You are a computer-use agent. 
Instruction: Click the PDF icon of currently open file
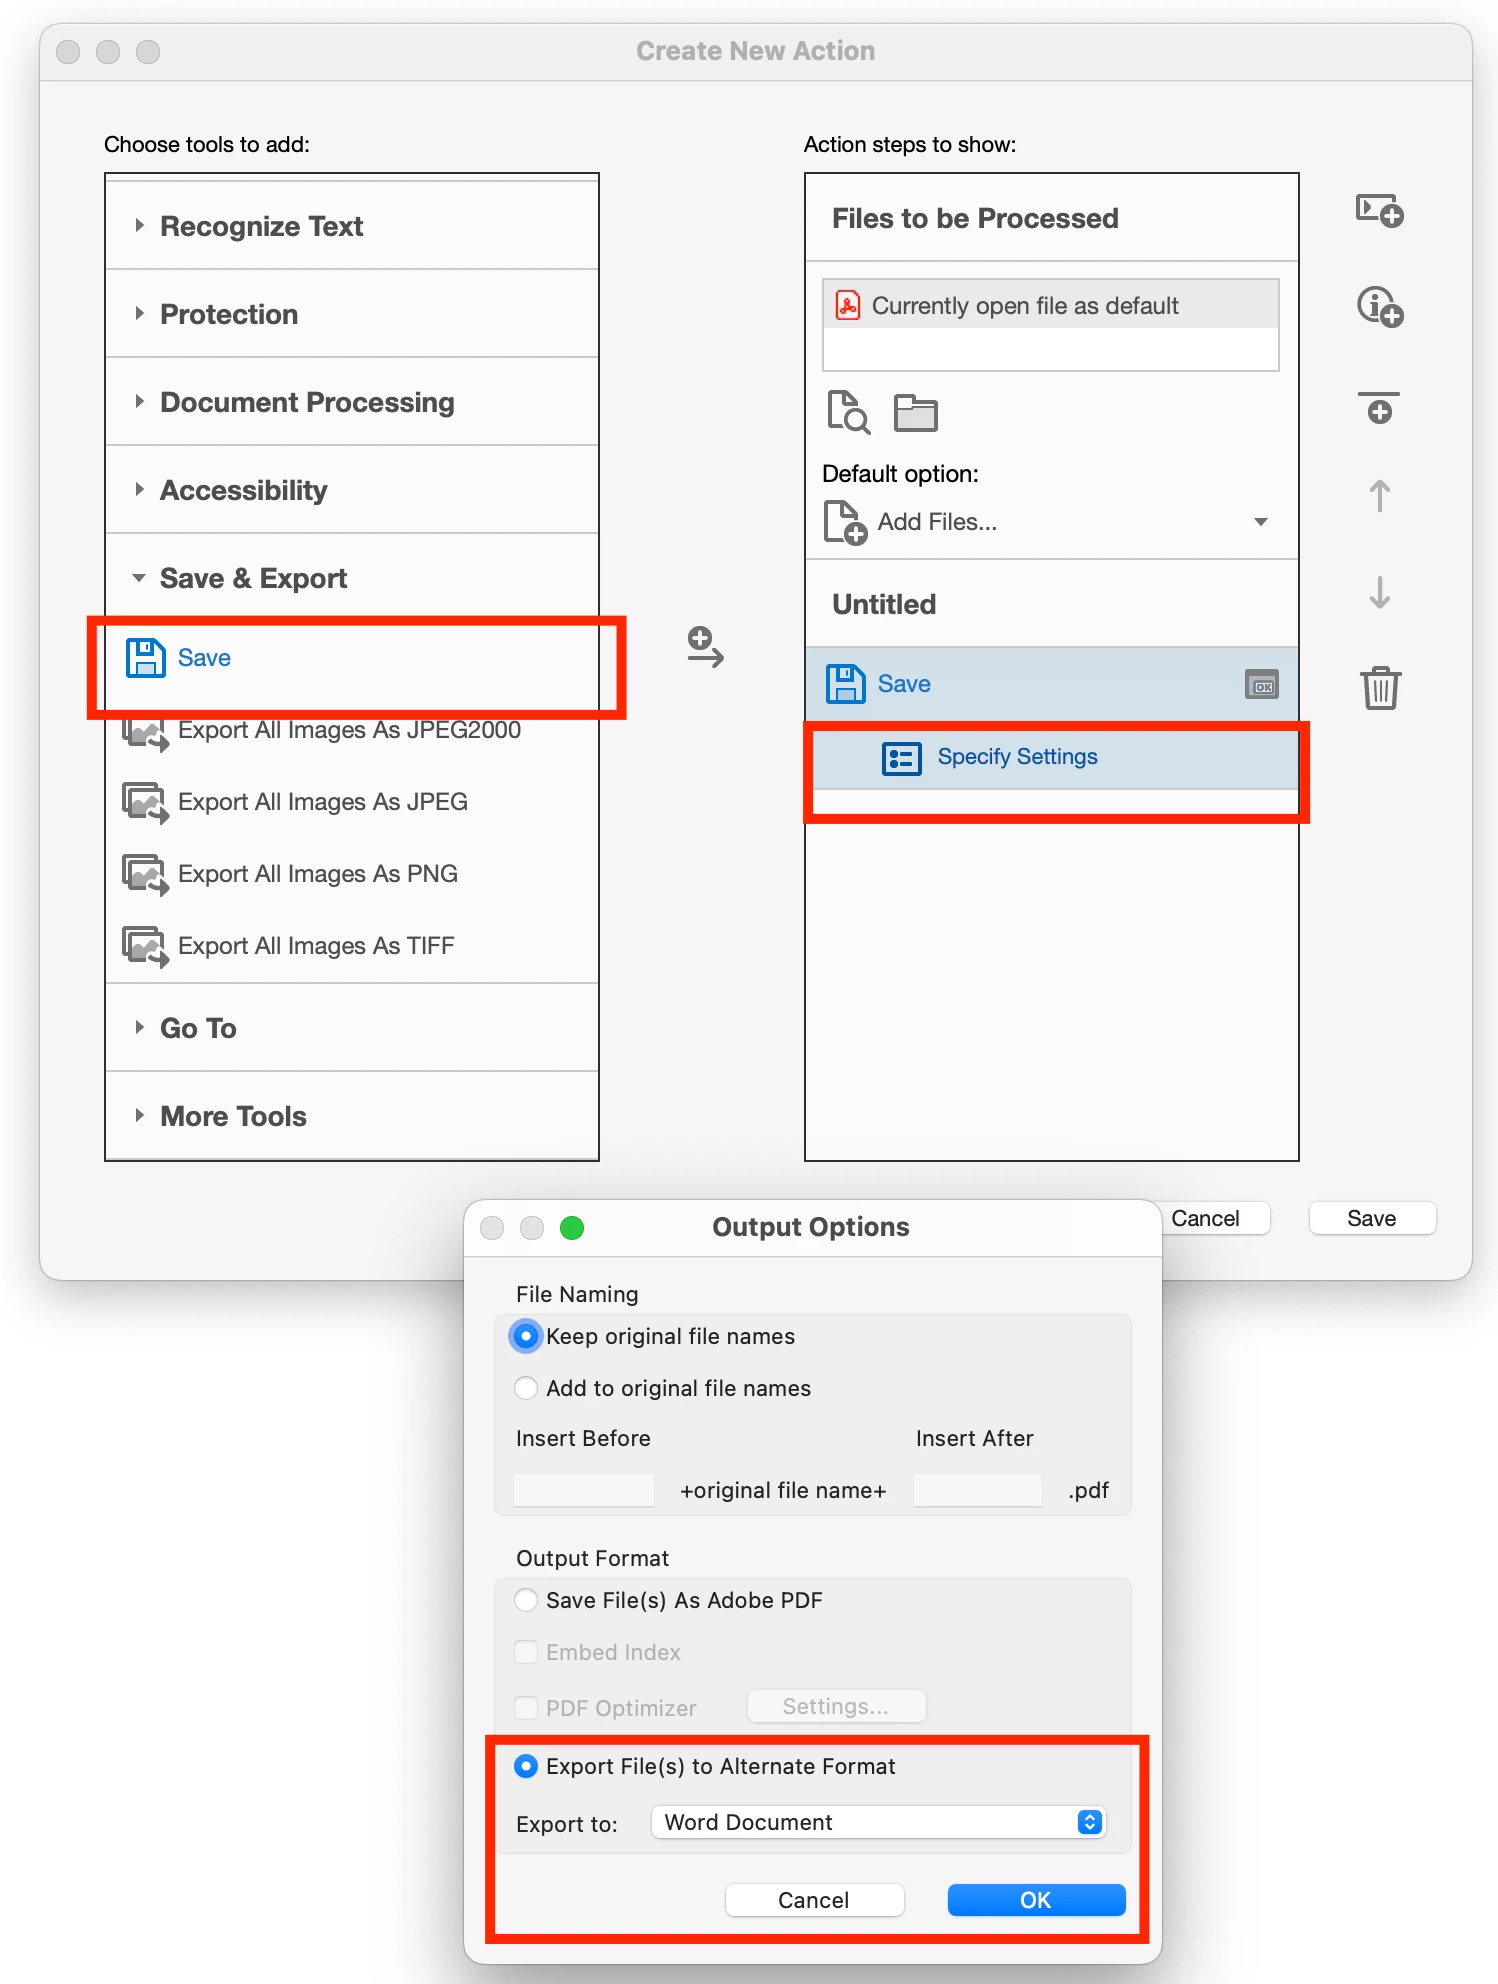pyautogui.click(x=848, y=305)
